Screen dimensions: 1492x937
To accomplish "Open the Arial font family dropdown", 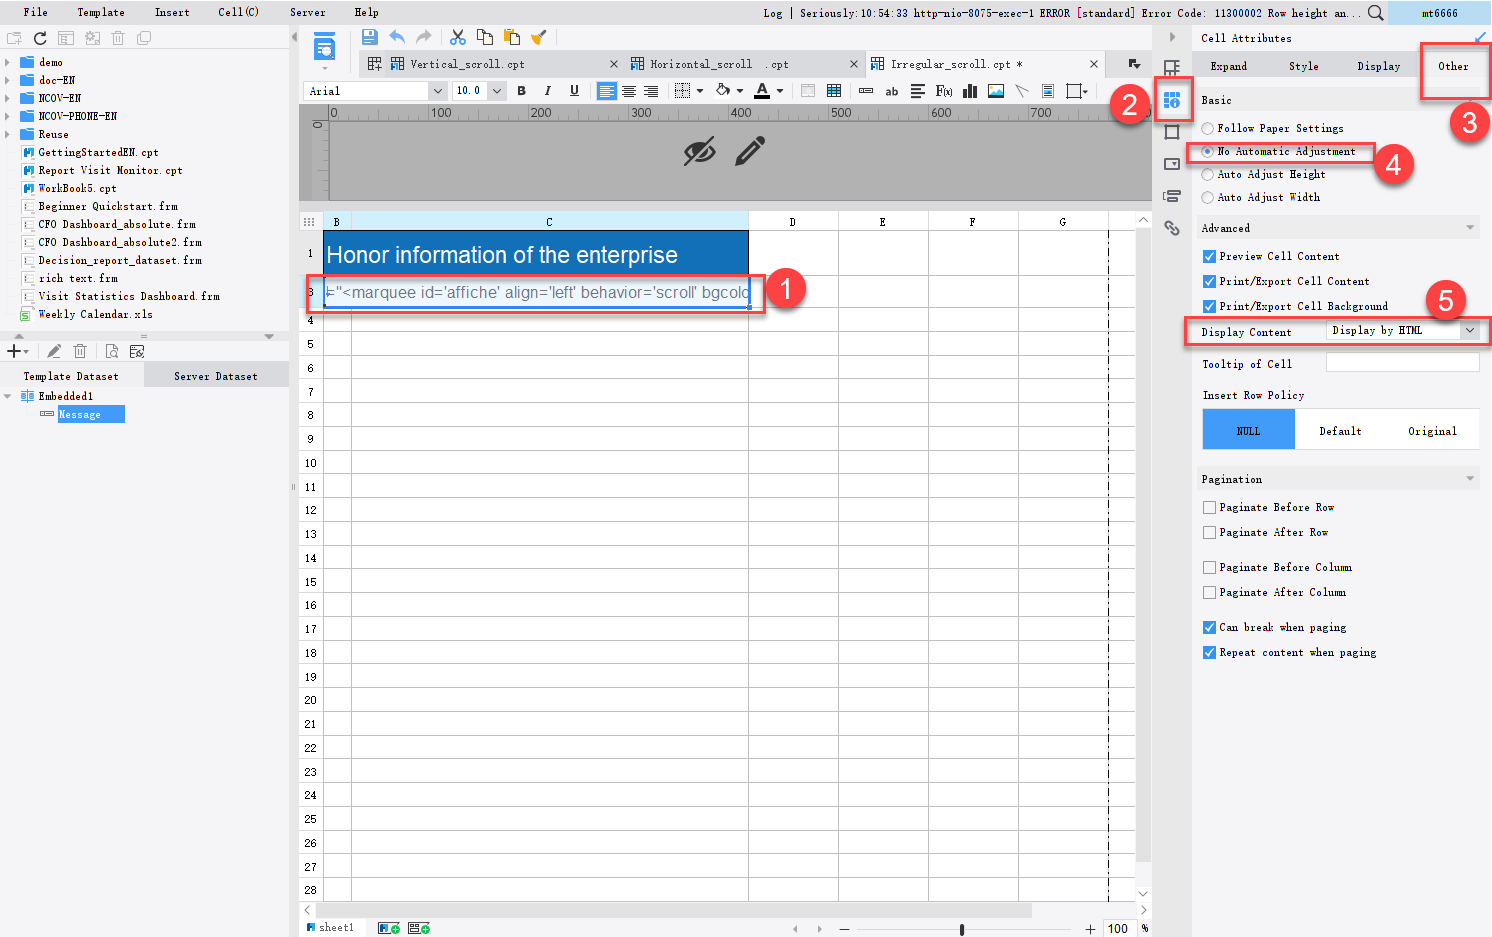I will pyautogui.click(x=437, y=91).
